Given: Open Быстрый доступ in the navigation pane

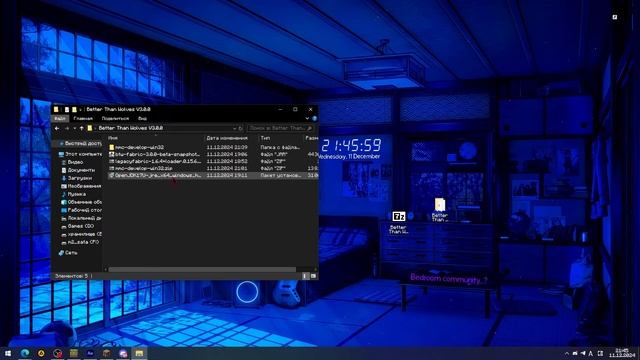Looking at the screenshot, I should coord(80,144).
